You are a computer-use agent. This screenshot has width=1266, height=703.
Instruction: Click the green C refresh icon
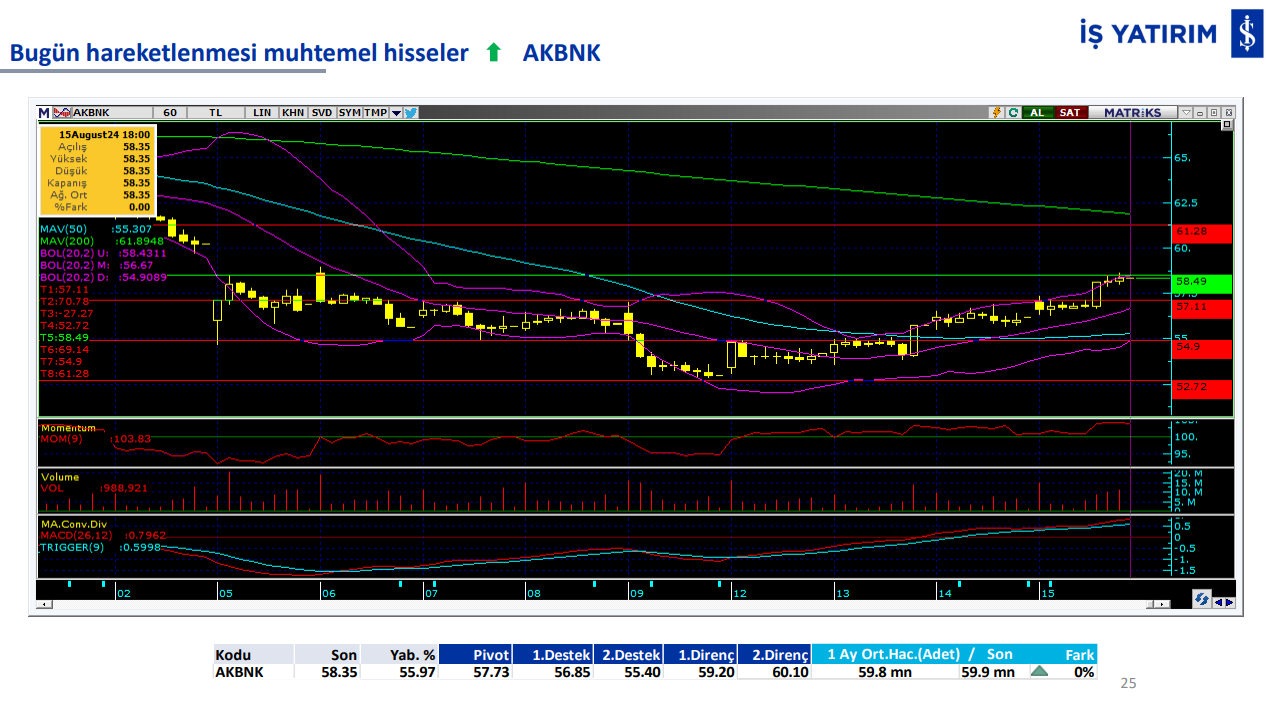(x=1014, y=112)
